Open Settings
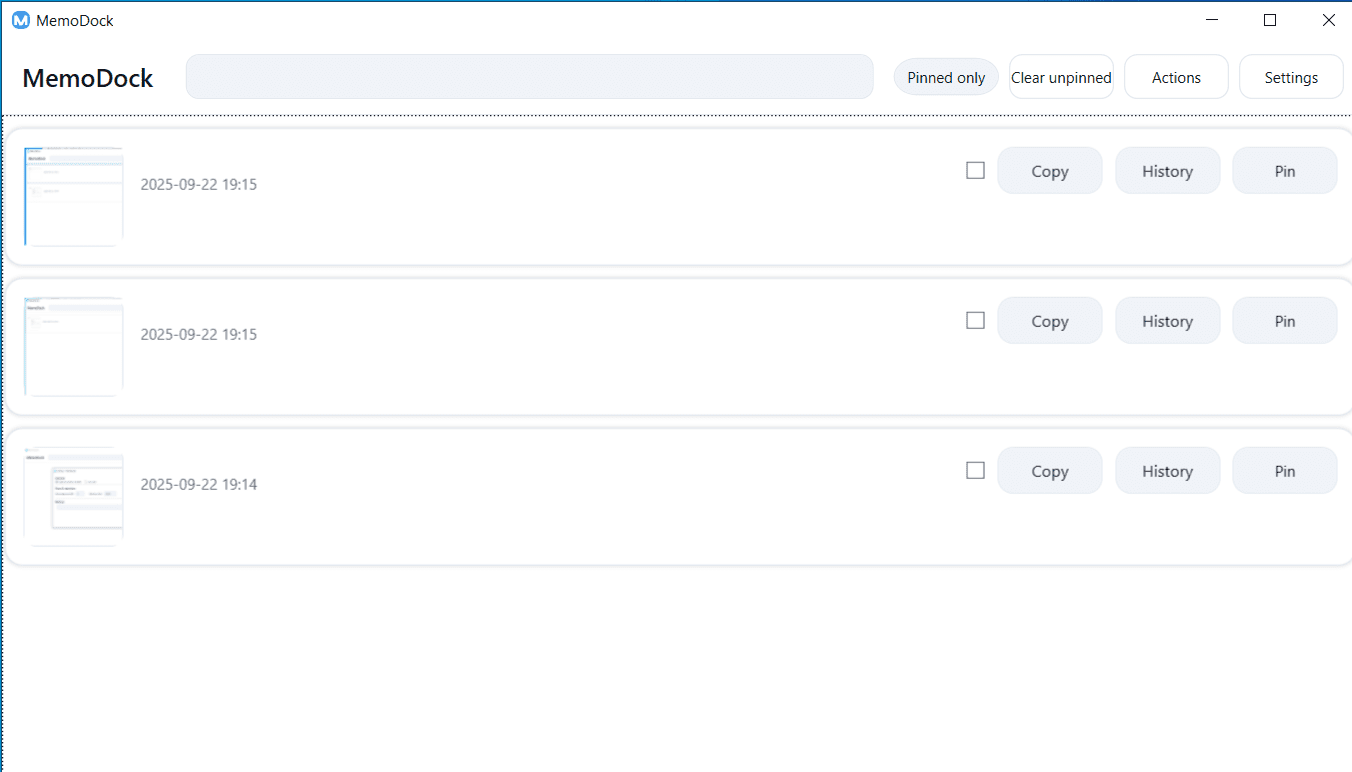The height and width of the screenshot is (772, 1352). point(1291,77)
